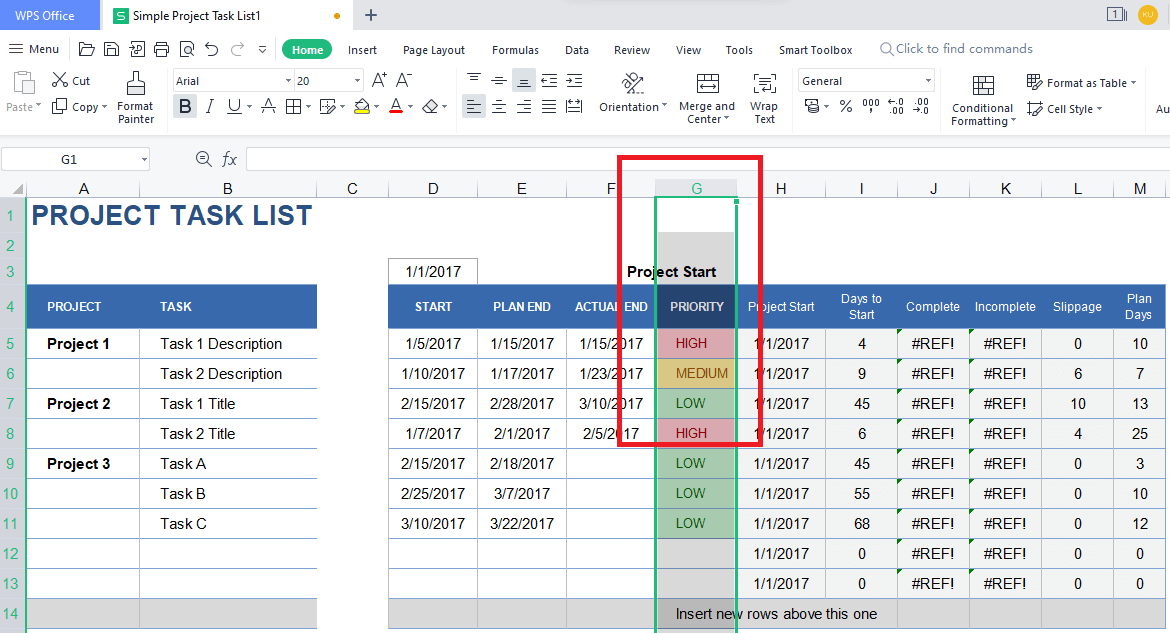Image resolution: width=1170 pixels, height=633 pixels.
Task: Switch to the Insert tab
Action: 362,50
